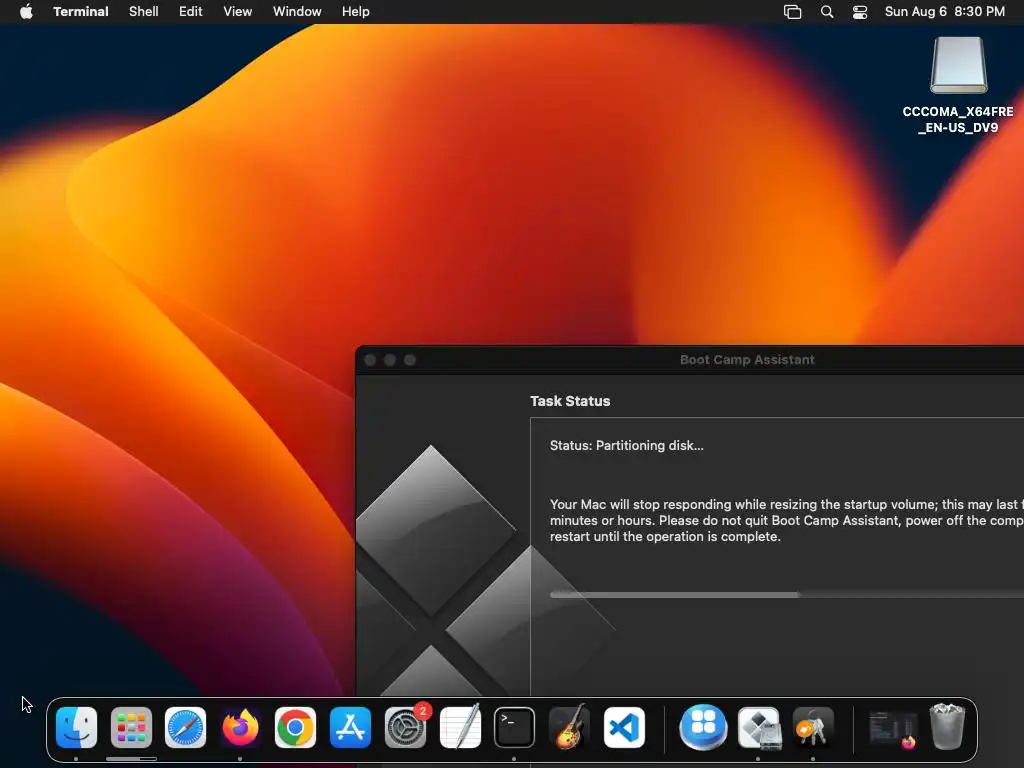Launch Firefox from the Dock

pos(240,727)
